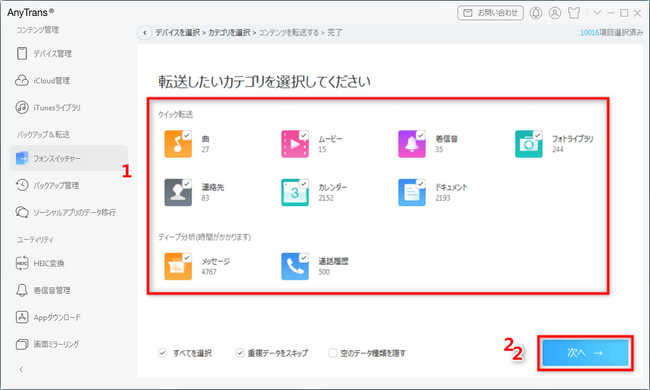
Task: Open the notification bell in title bar
Action: tap(536, 13)
